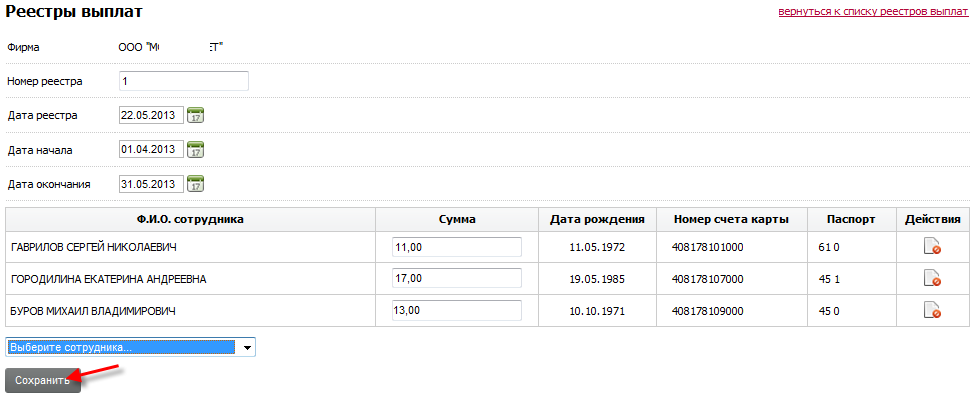Focus the Номер реестра input field
974x408 pixels.
tap(184, 81)
